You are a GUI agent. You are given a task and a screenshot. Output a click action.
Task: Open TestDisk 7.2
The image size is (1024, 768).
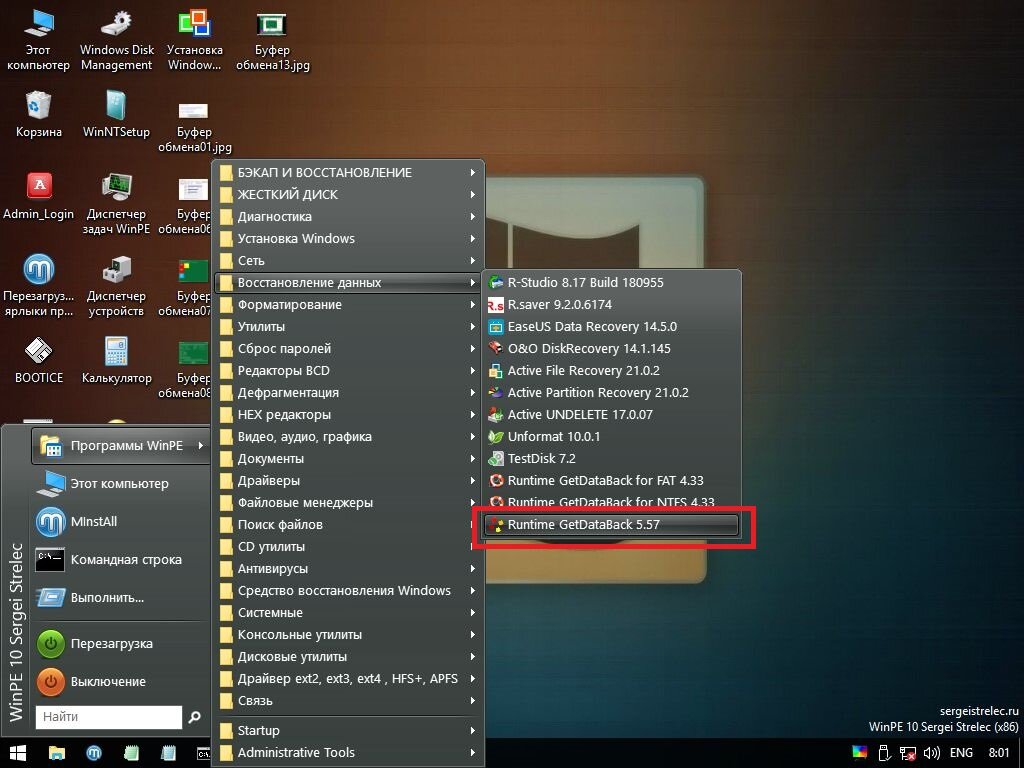point(611,458)
